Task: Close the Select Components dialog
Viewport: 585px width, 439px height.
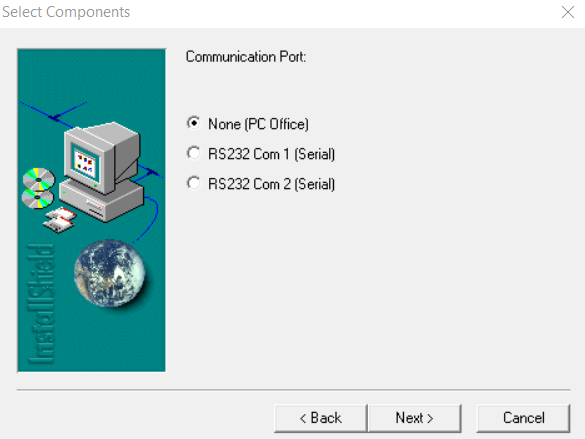Action: click(568, 12)
